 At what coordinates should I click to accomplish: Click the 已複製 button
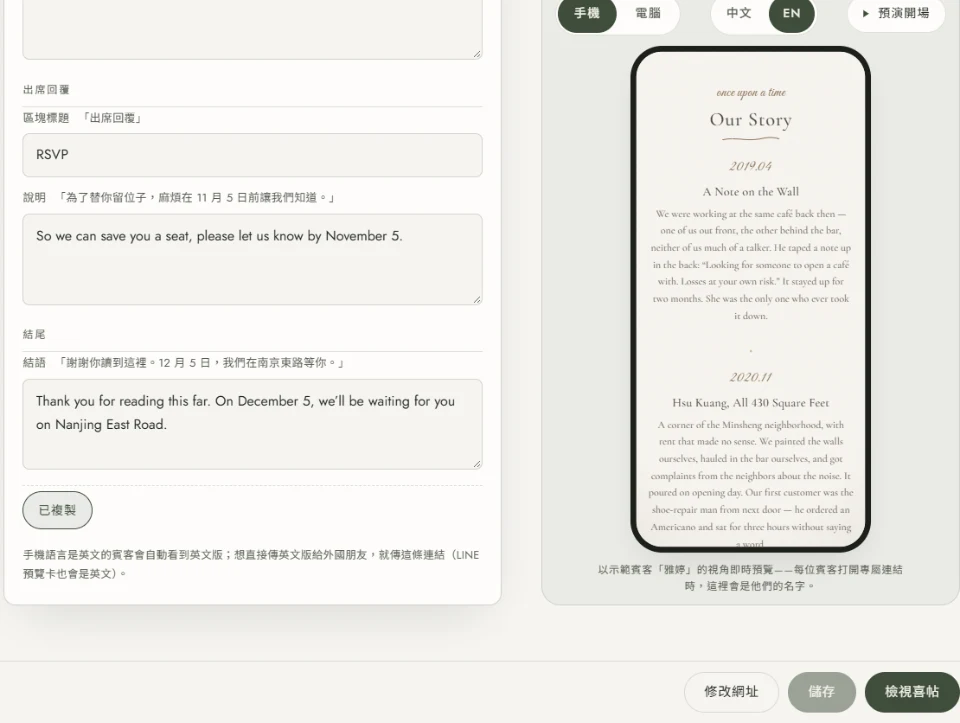[58, 510]
